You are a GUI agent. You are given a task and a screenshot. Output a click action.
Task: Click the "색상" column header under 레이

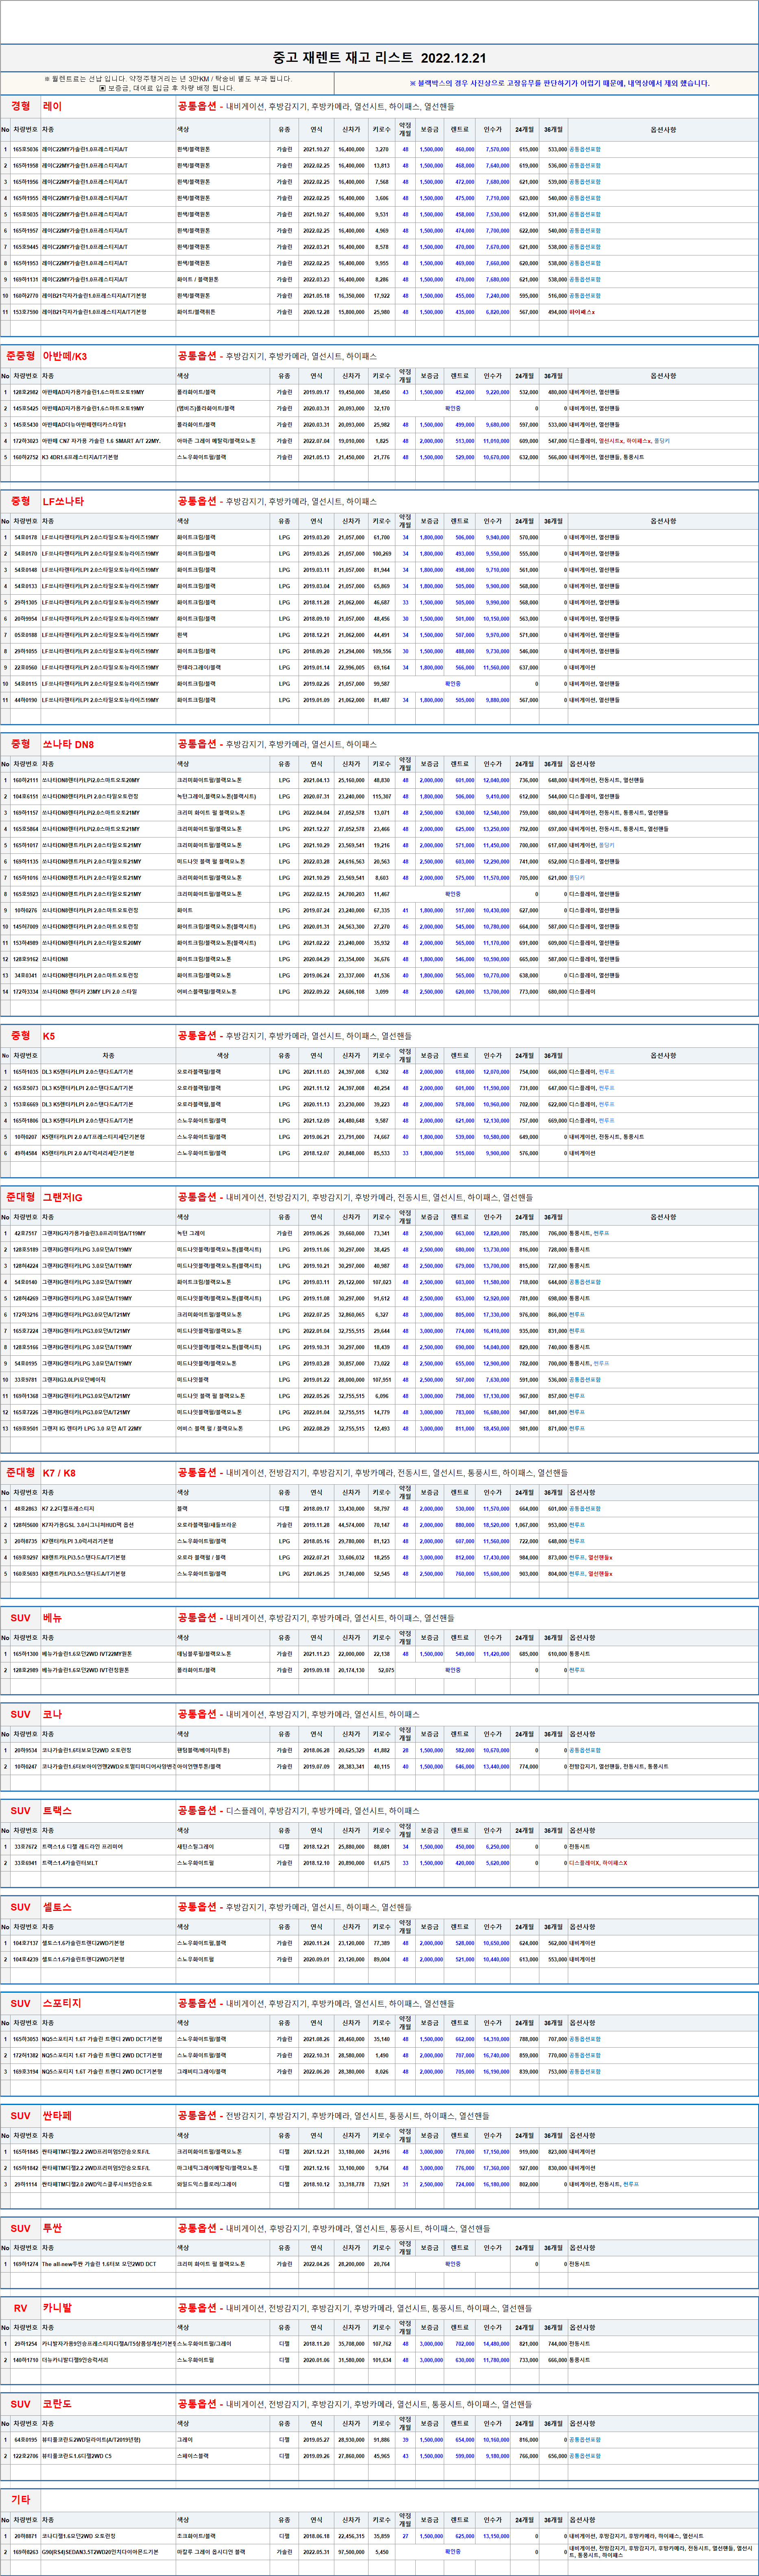(183, 130)
